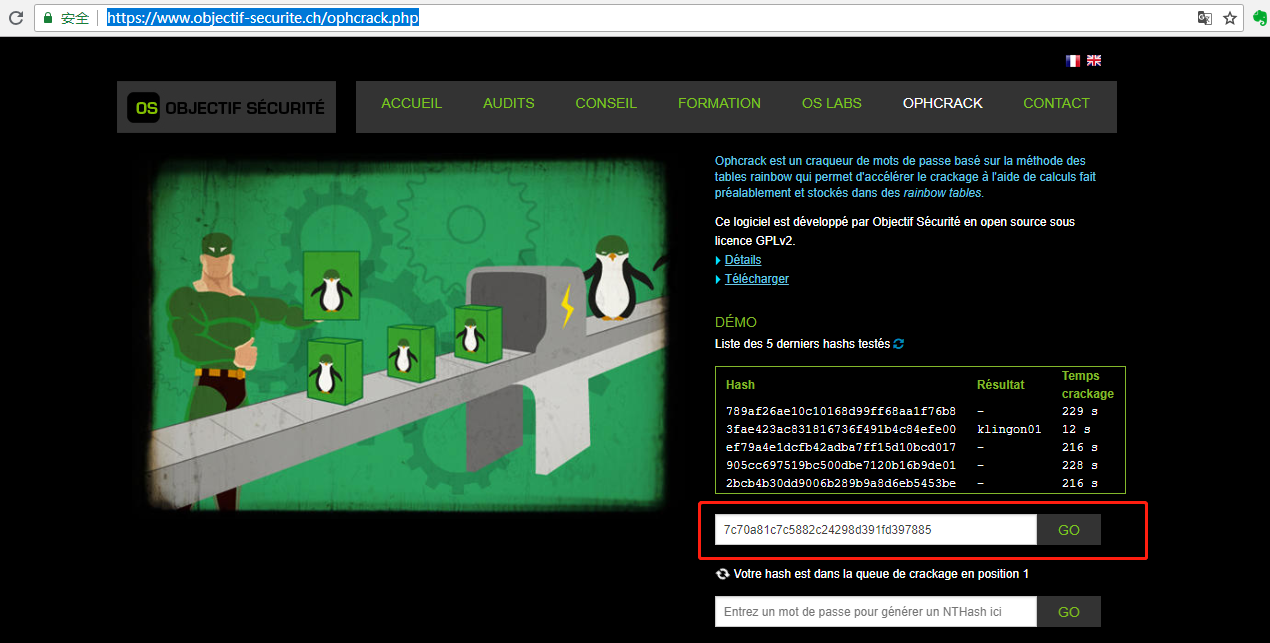The width and height of the screenshot is (1270, 643).
Task: Click GO next to the hash field
Action: pos(1069,530)
